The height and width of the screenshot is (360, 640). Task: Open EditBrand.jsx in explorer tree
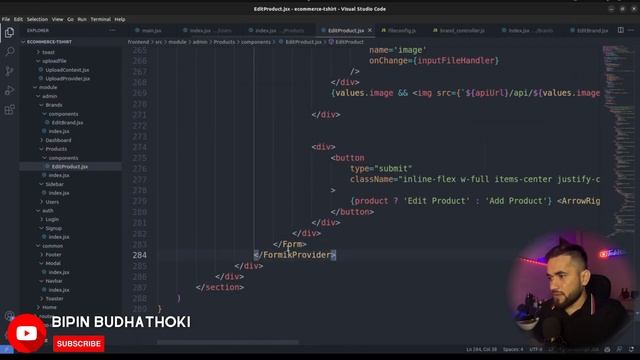coord(67,122)
